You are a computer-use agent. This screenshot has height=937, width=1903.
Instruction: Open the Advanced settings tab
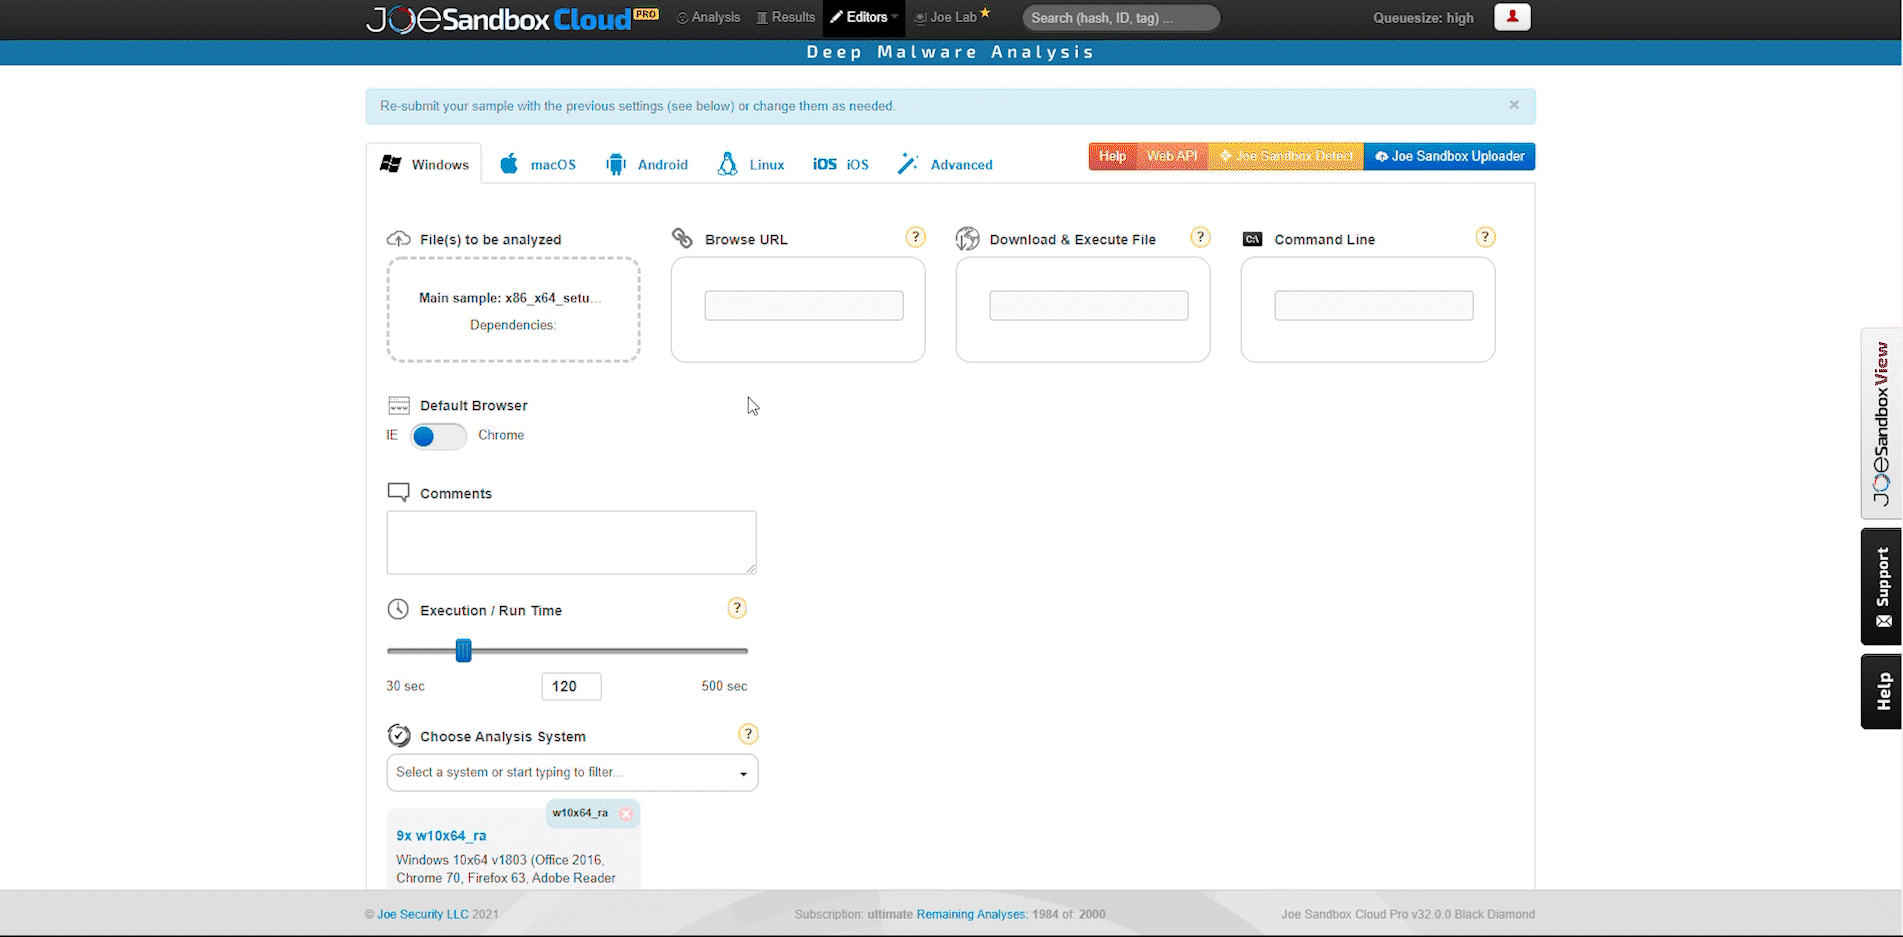pyautogui.click(x=945, y=164)
